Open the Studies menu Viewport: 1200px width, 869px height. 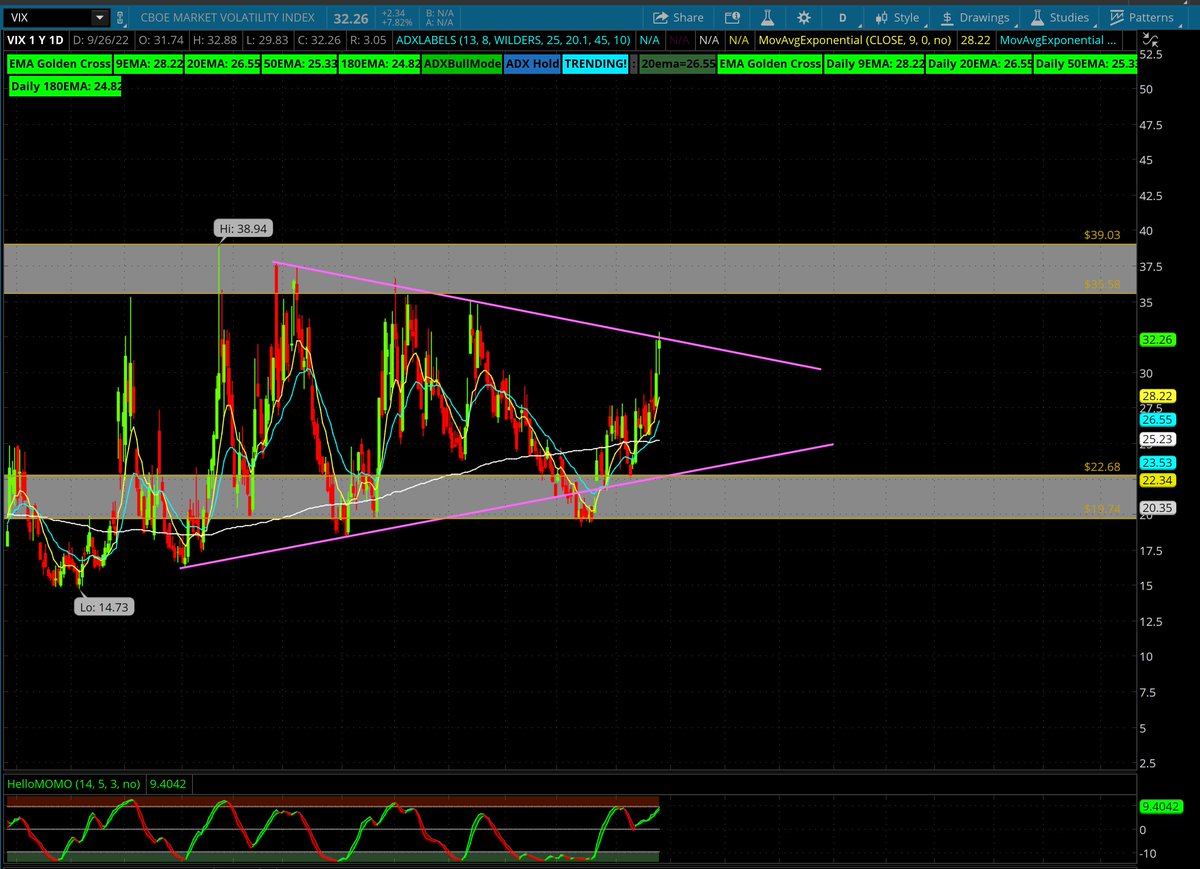(x=1060, y=17)
